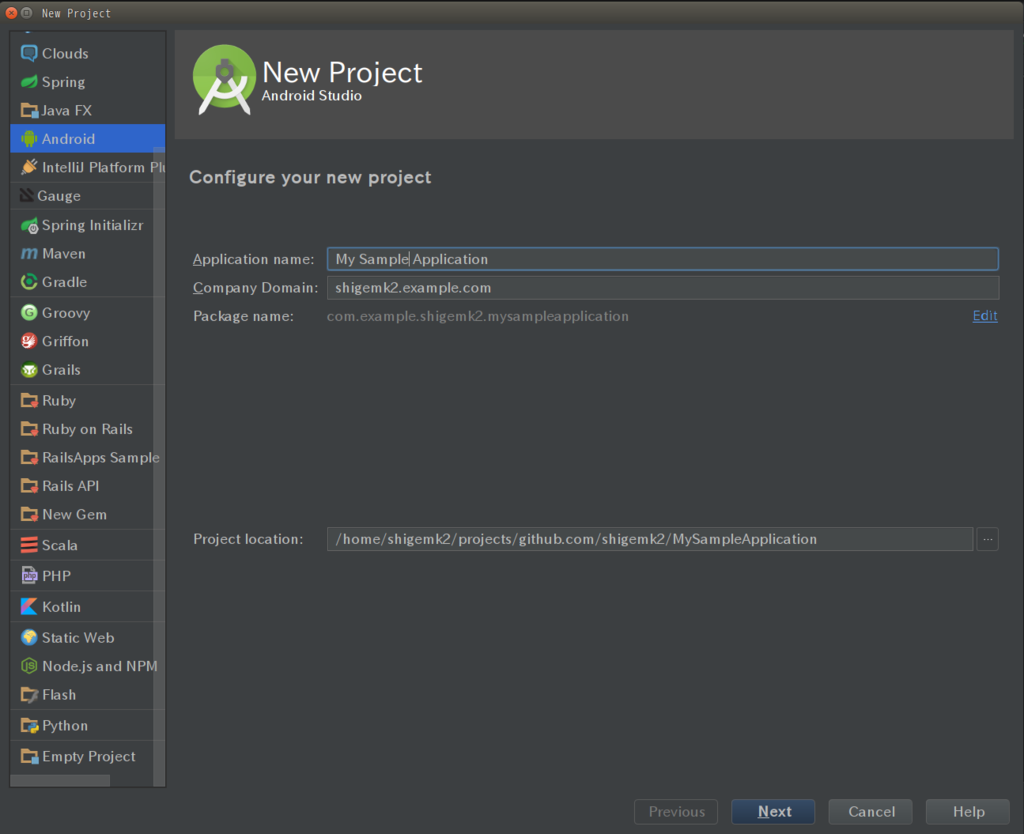Click the Python icon
1024x834 pixels.
[x=29, y=726]
